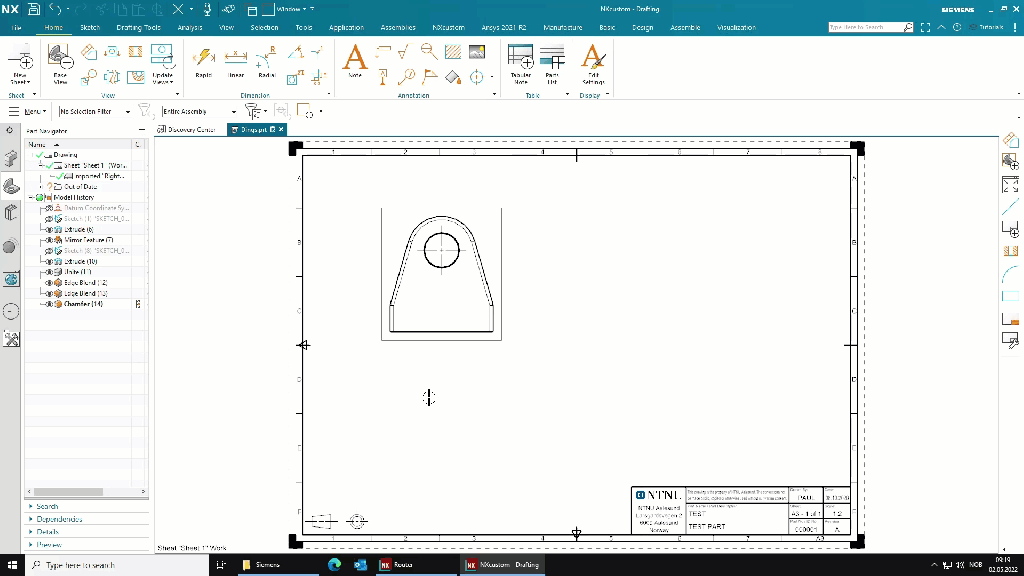The height and width of the screenshot is (576, 1024).
Task: Click the Rapid dimension tool
Action: 203,62
